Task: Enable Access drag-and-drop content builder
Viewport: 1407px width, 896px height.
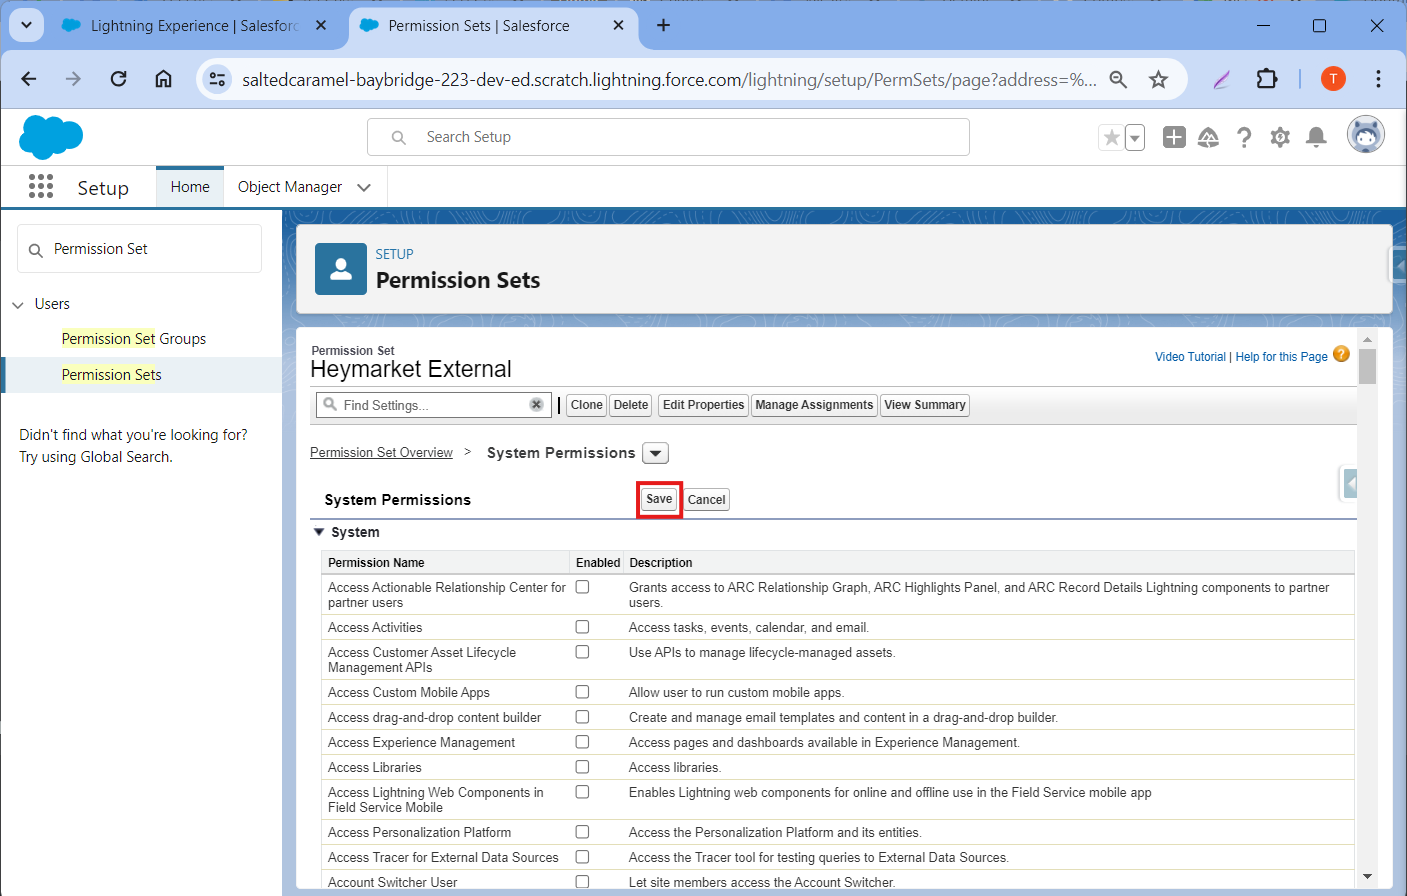Action: [582, 717]
